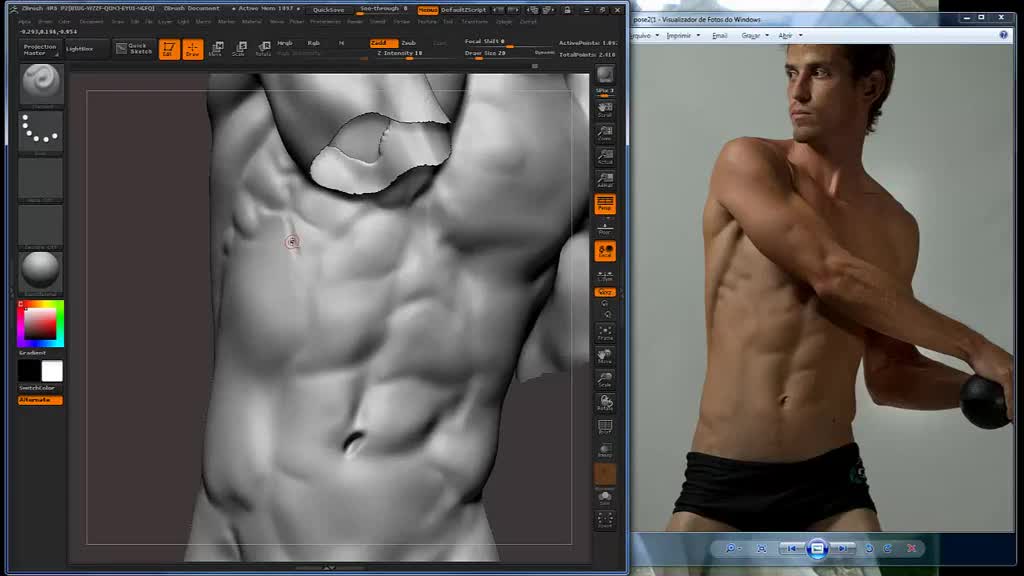Toggle Persp perspective mode
Screen dimensions: 1024x576
(x=605, y=204)
